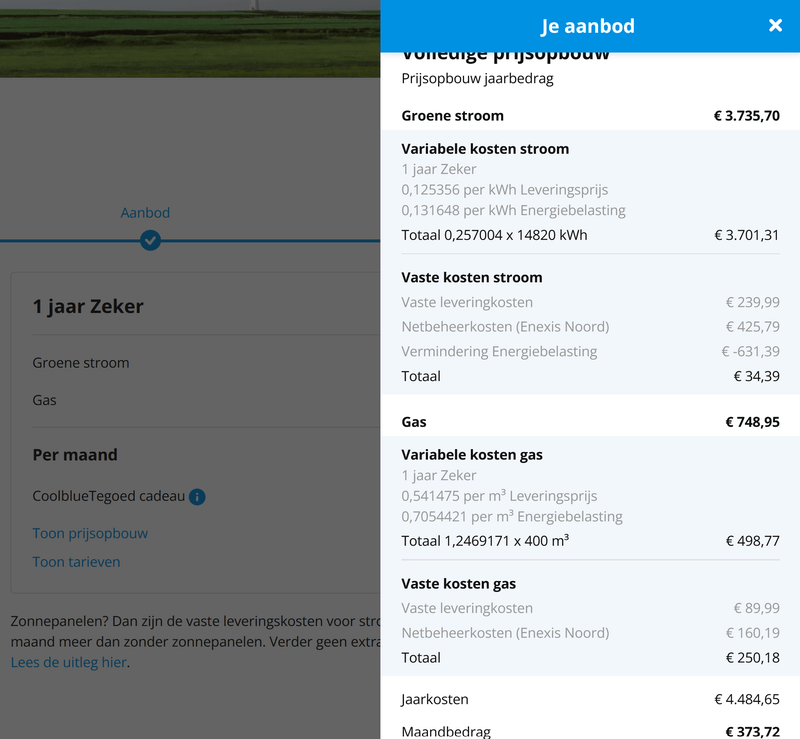800x739 pixels.
Task: Click the Je aanbod panel title
Action: [x=588, y=26]
